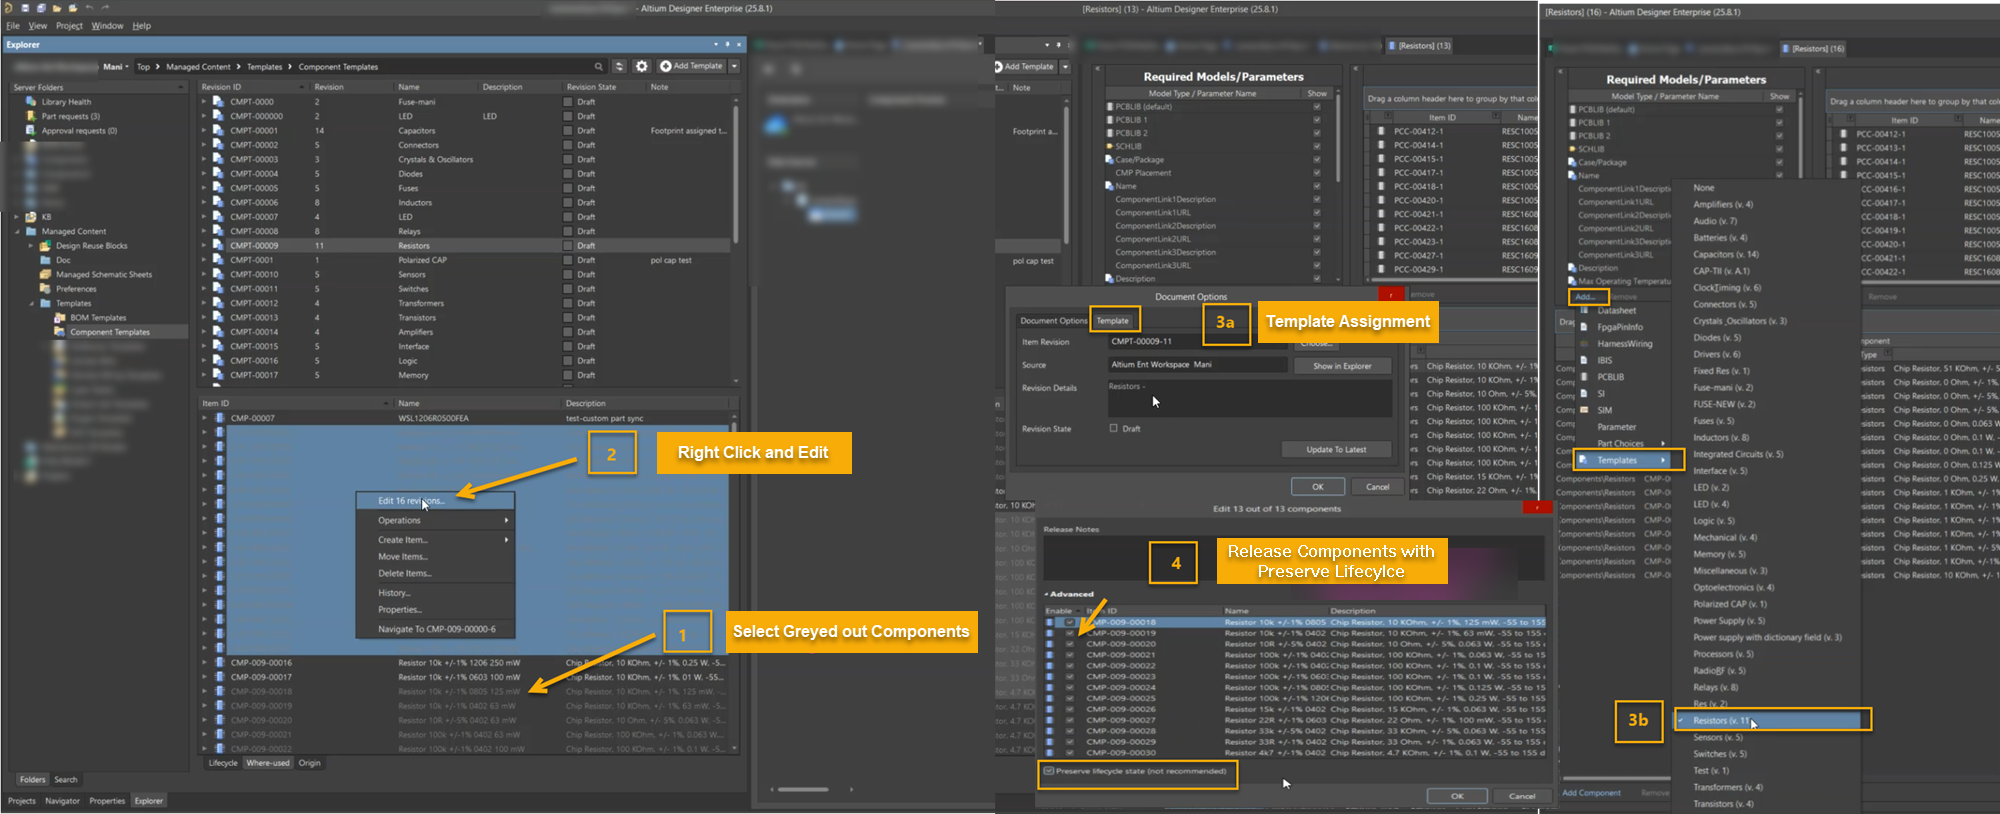Screen dimensions: 2000x814
Task: Click Cancel in the release components dialog
Action: (1522, 796)
